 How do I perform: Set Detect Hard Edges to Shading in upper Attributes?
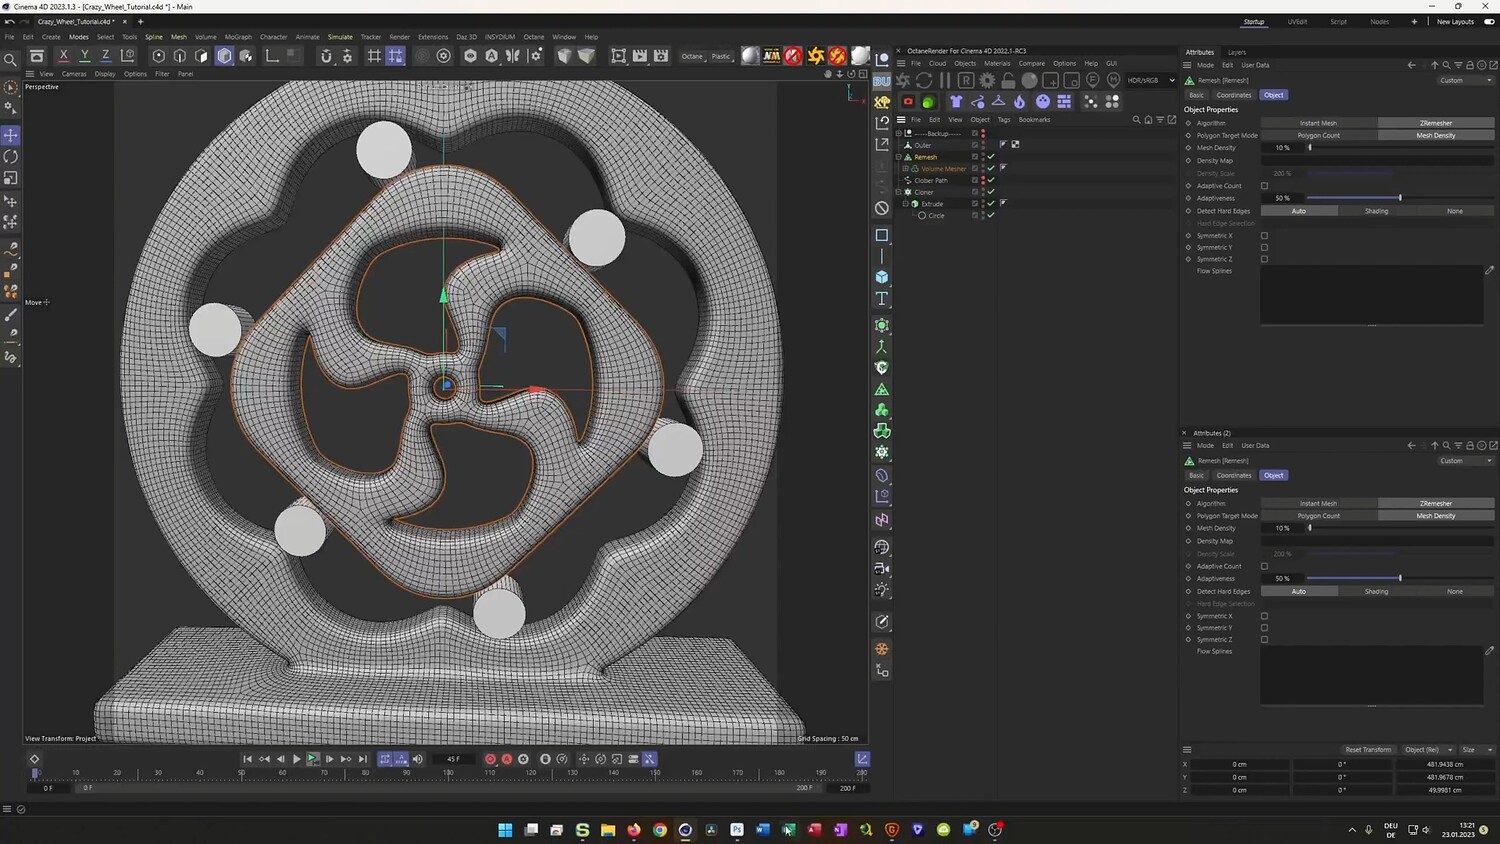(1377, 211)
